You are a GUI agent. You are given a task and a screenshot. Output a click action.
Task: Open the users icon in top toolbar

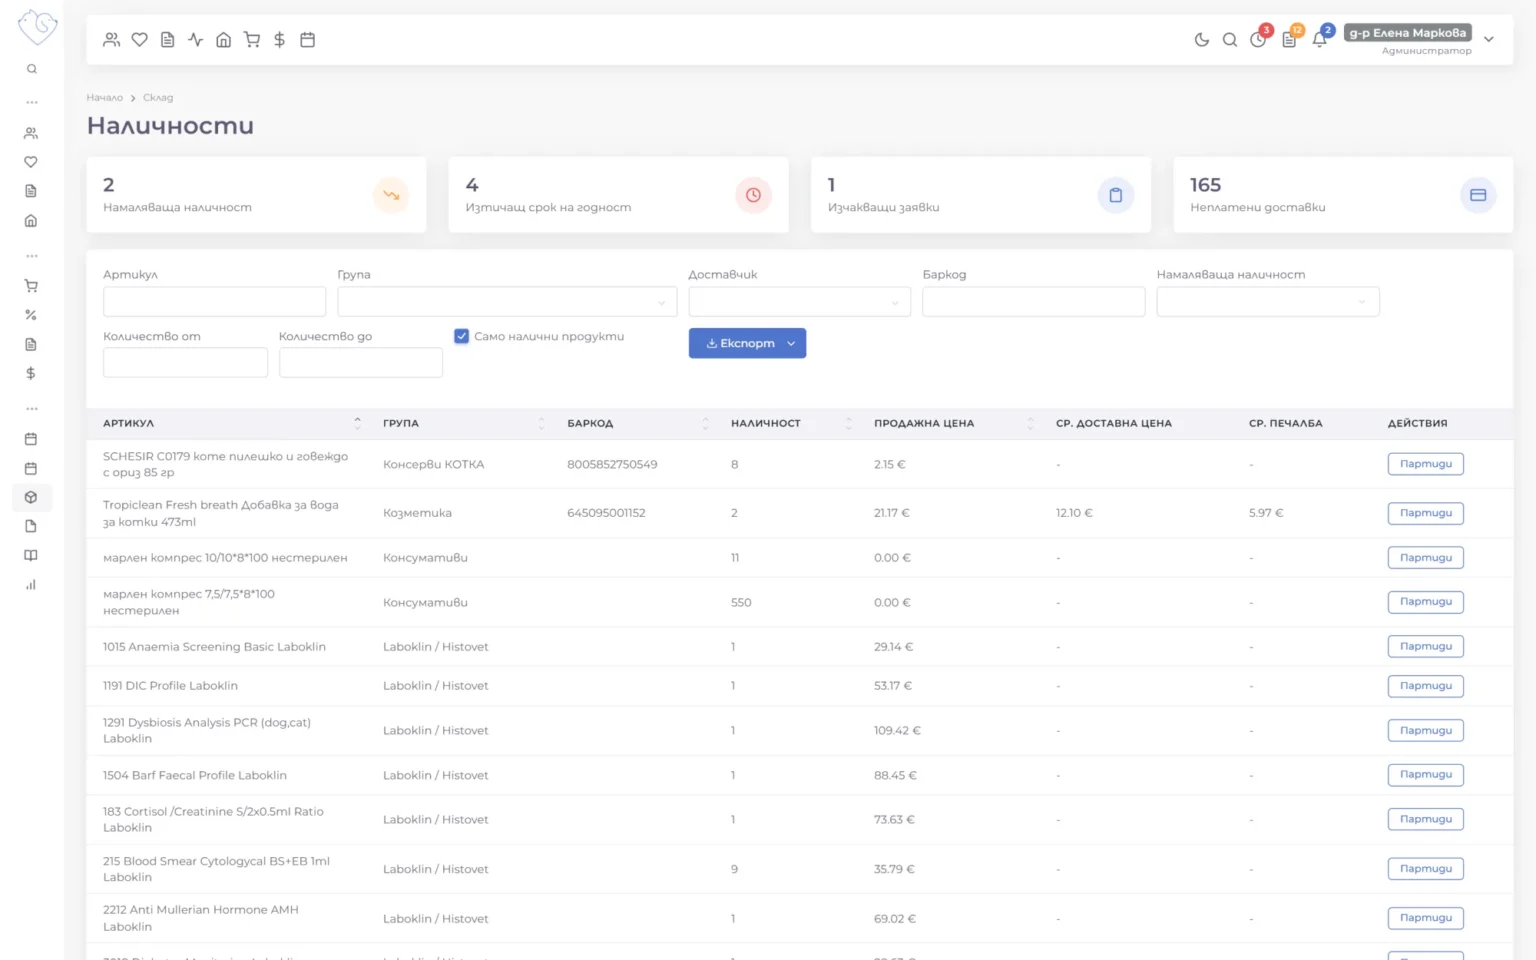(112, 40)
